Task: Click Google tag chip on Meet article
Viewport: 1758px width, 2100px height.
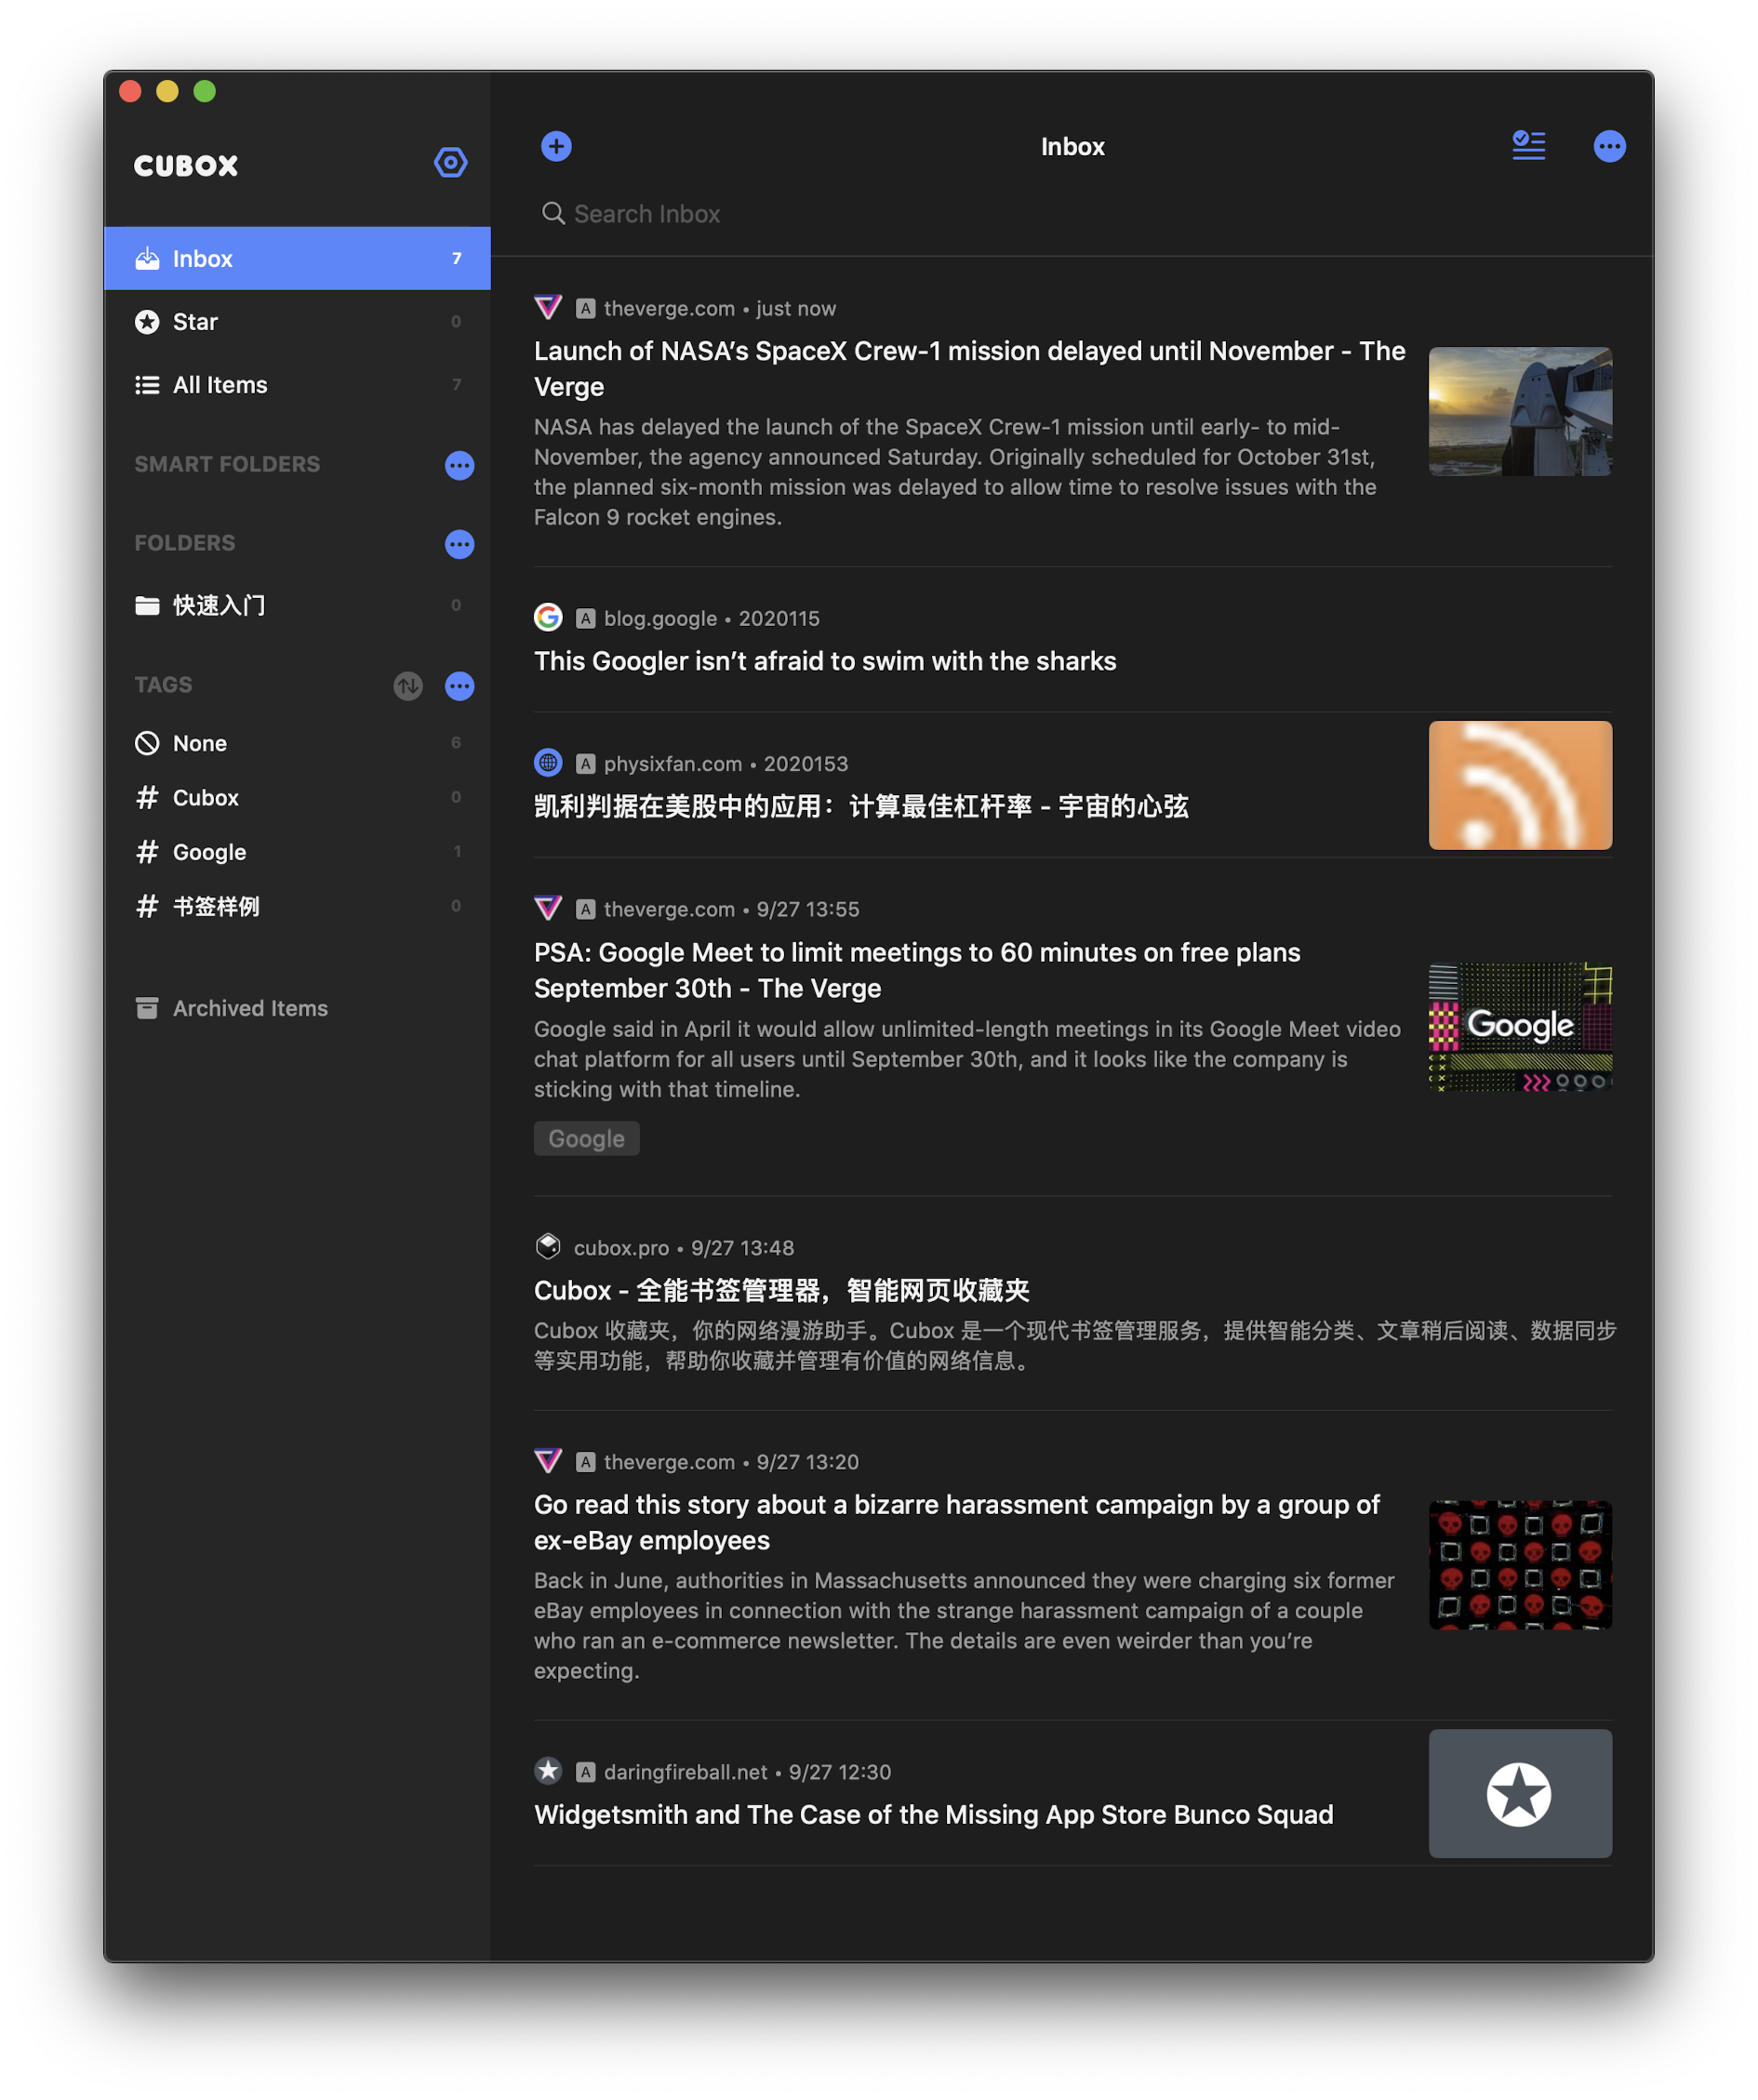Action: click(x=586, y=1138)
